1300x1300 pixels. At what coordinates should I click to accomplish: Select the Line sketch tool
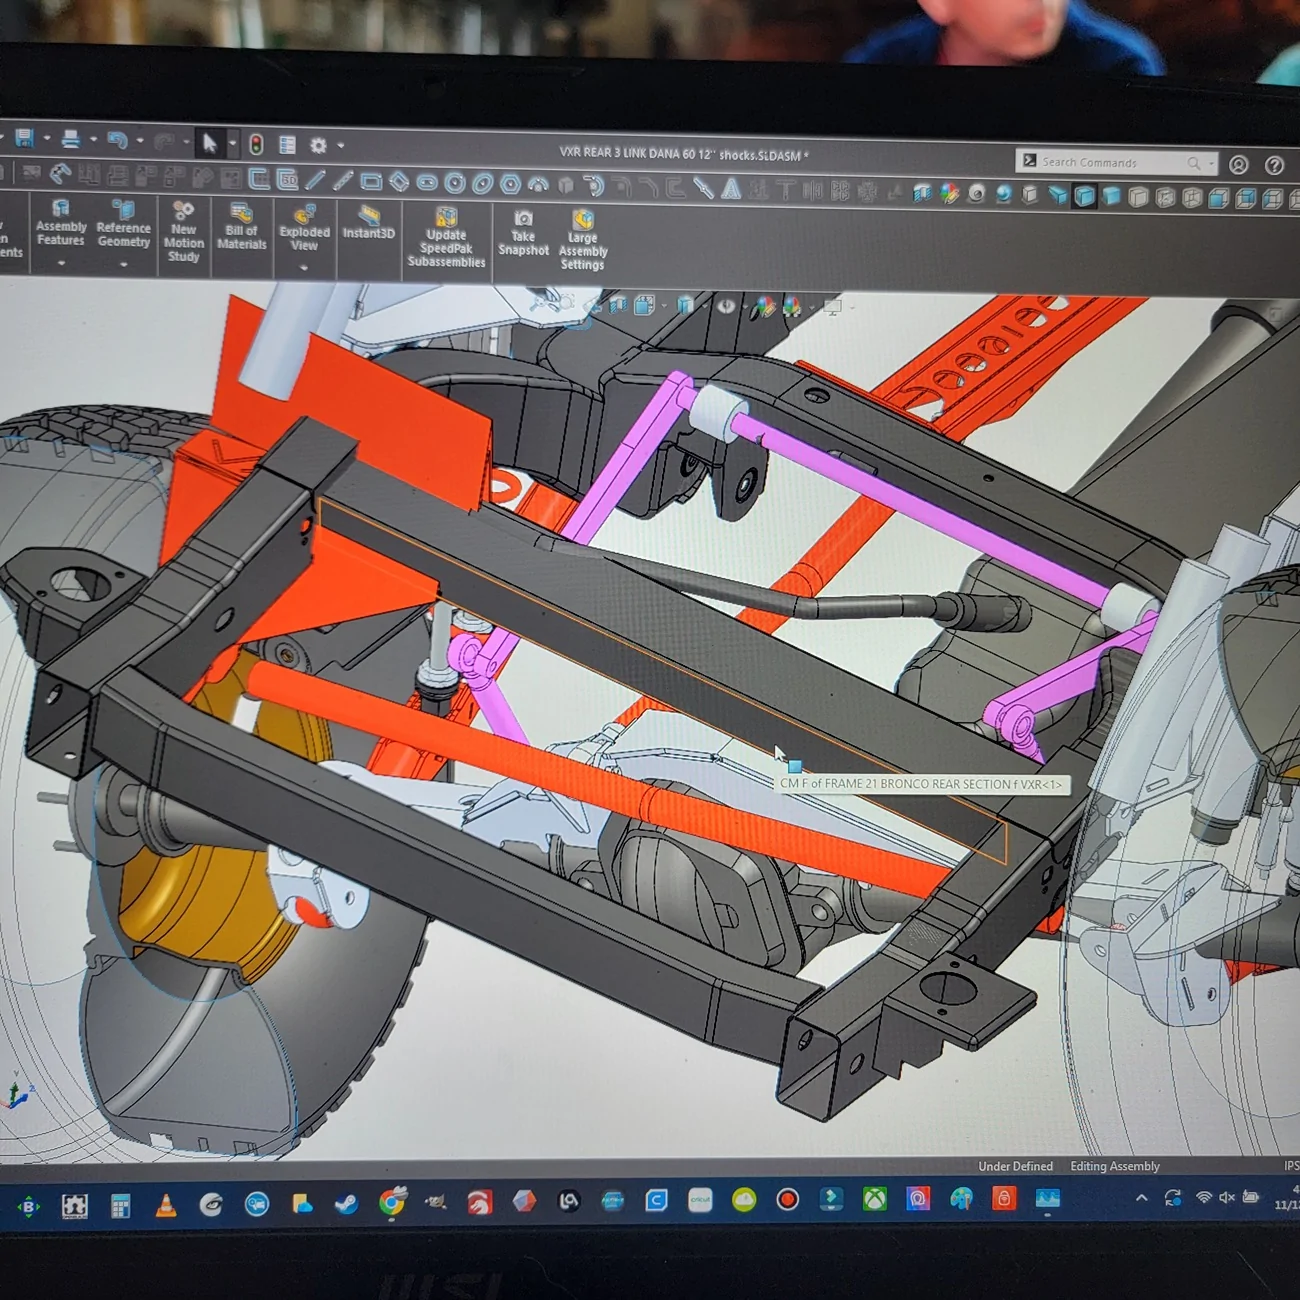tap(315, 180)
